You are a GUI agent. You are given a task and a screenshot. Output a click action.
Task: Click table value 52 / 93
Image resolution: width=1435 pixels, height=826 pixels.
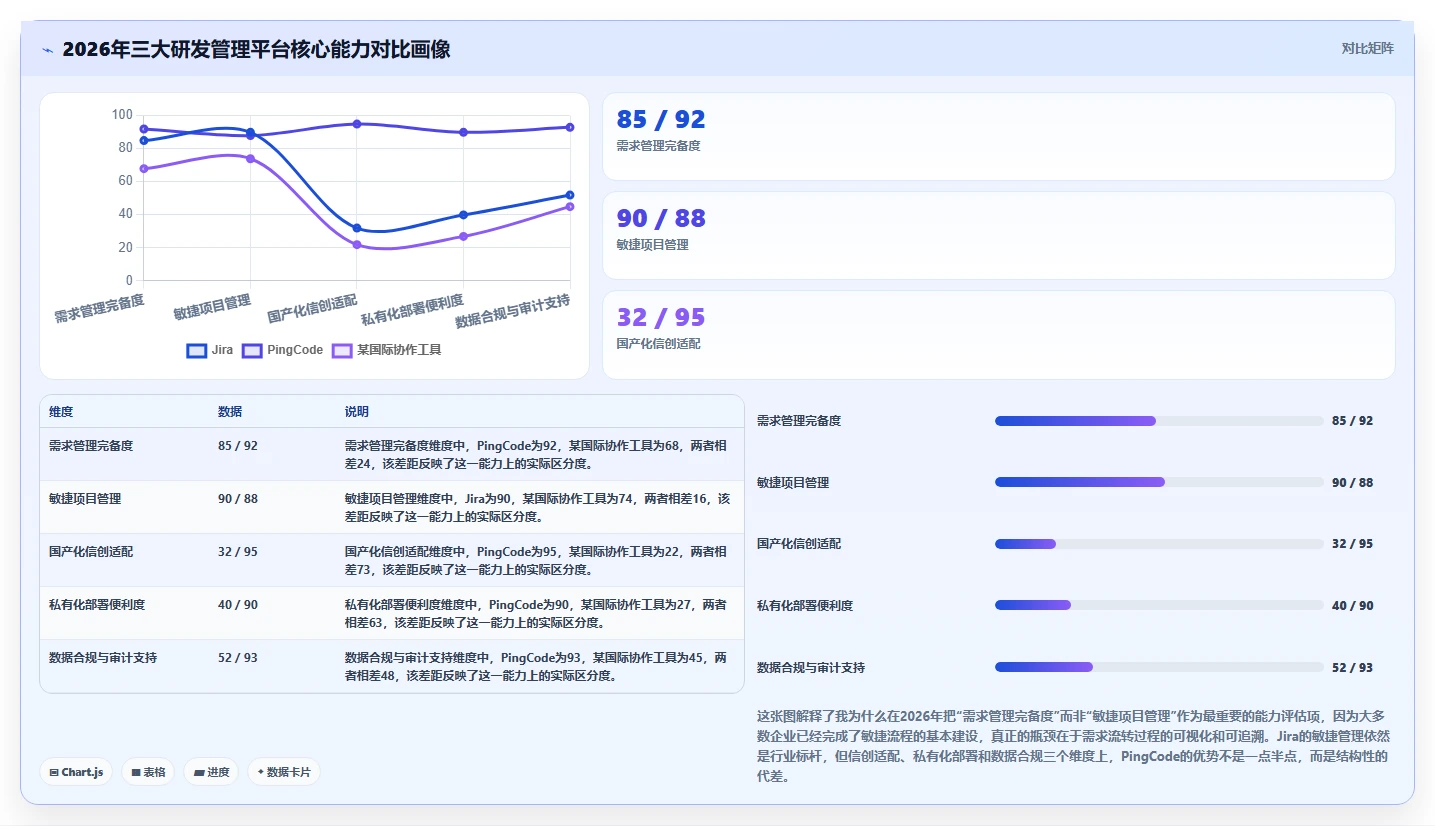[x=238, y=658]
